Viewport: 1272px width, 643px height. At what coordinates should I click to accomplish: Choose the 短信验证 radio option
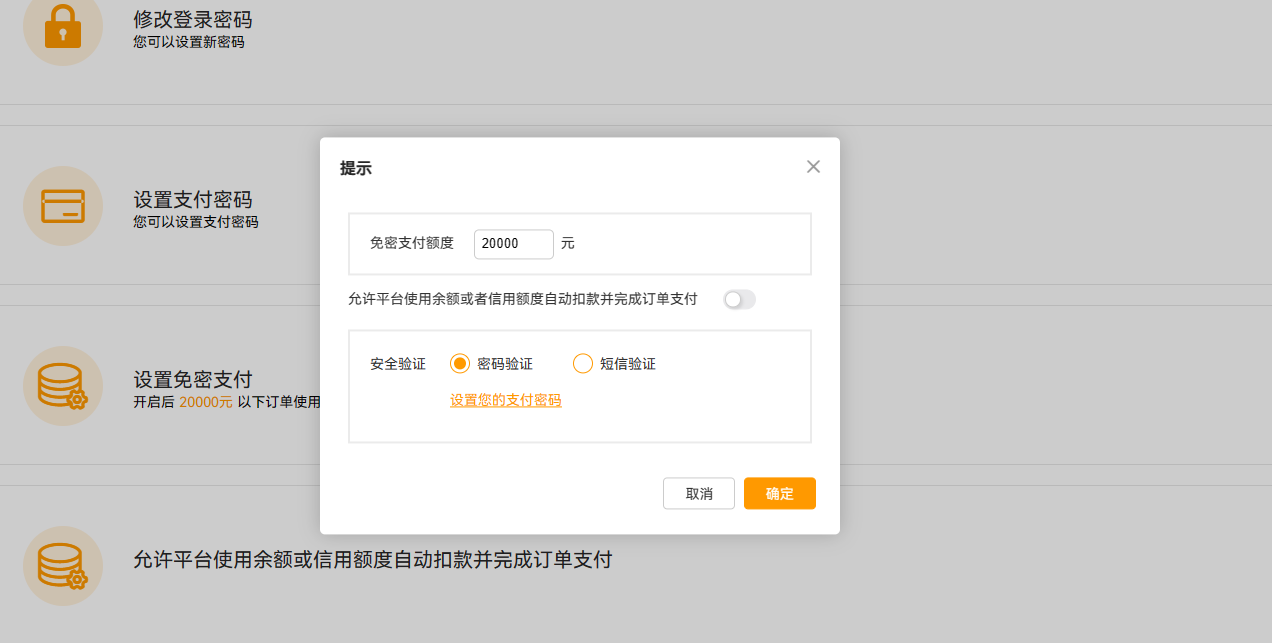(583, 364)
